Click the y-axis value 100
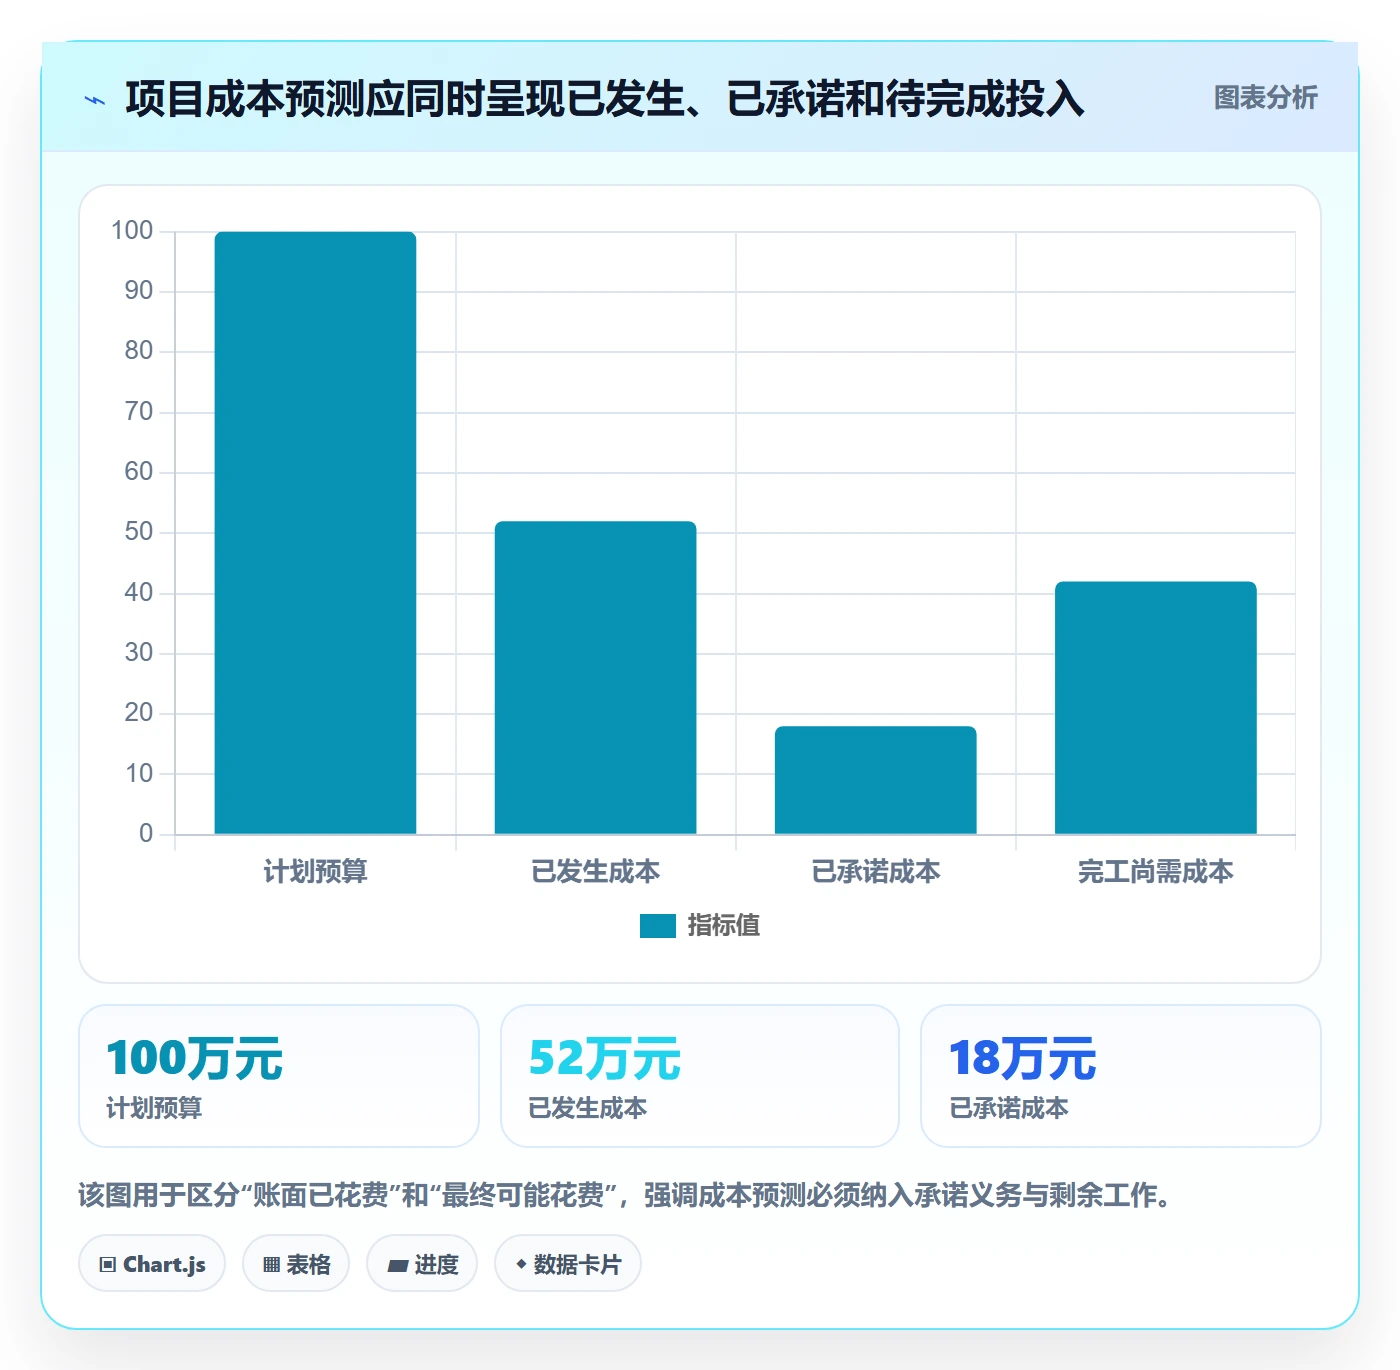 [132, 231]
